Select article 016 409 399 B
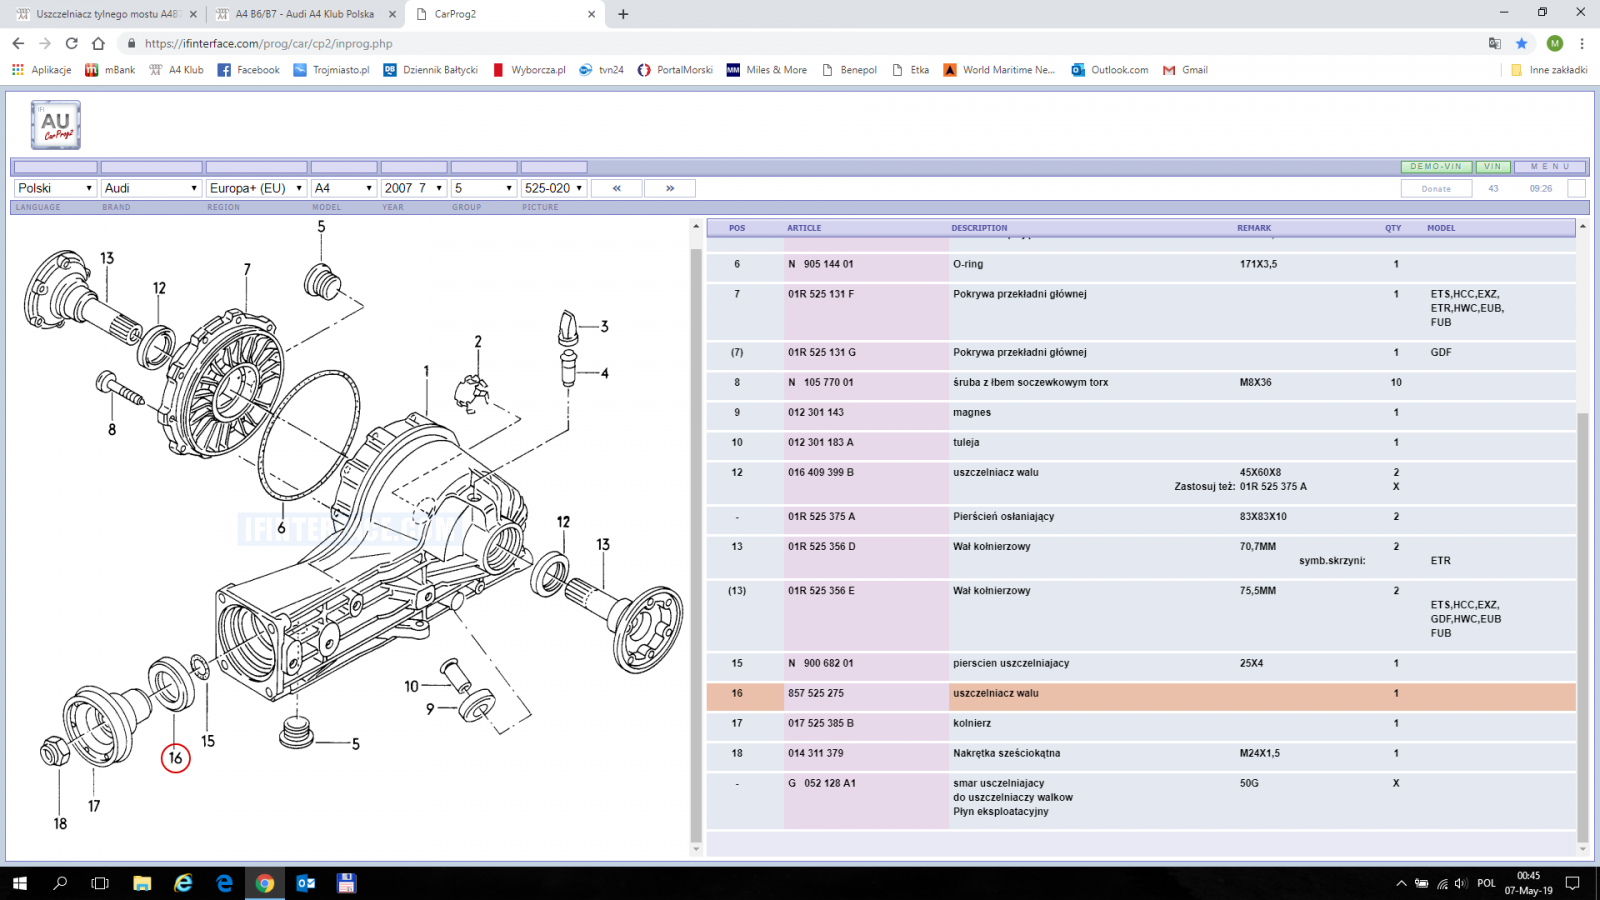1600x900 pixels. click(x=820, y=472)
